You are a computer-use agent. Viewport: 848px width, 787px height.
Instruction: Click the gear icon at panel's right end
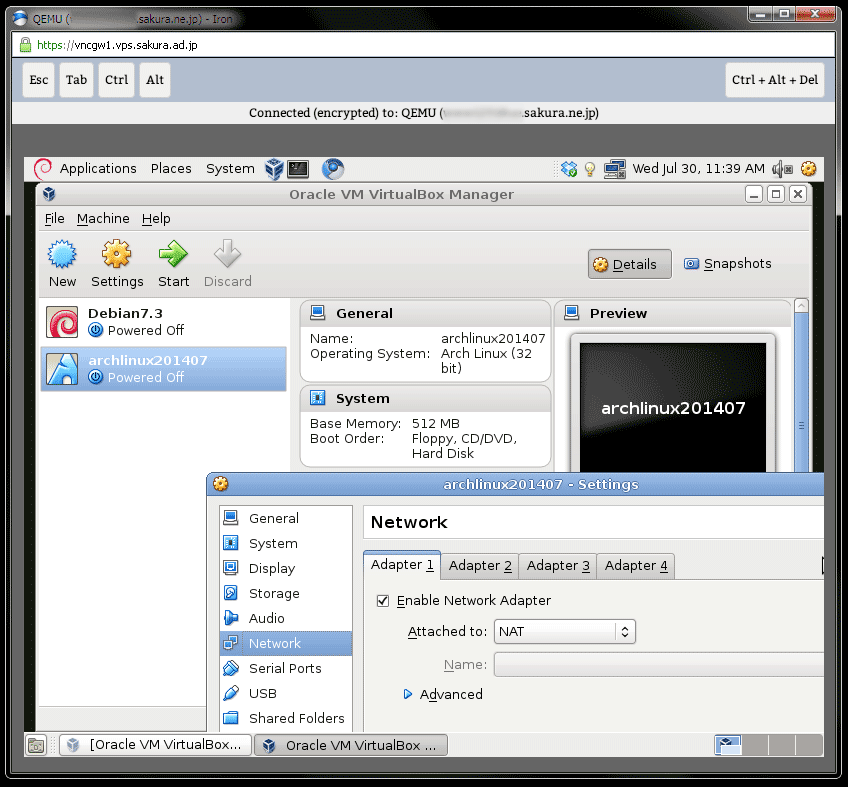809,169
